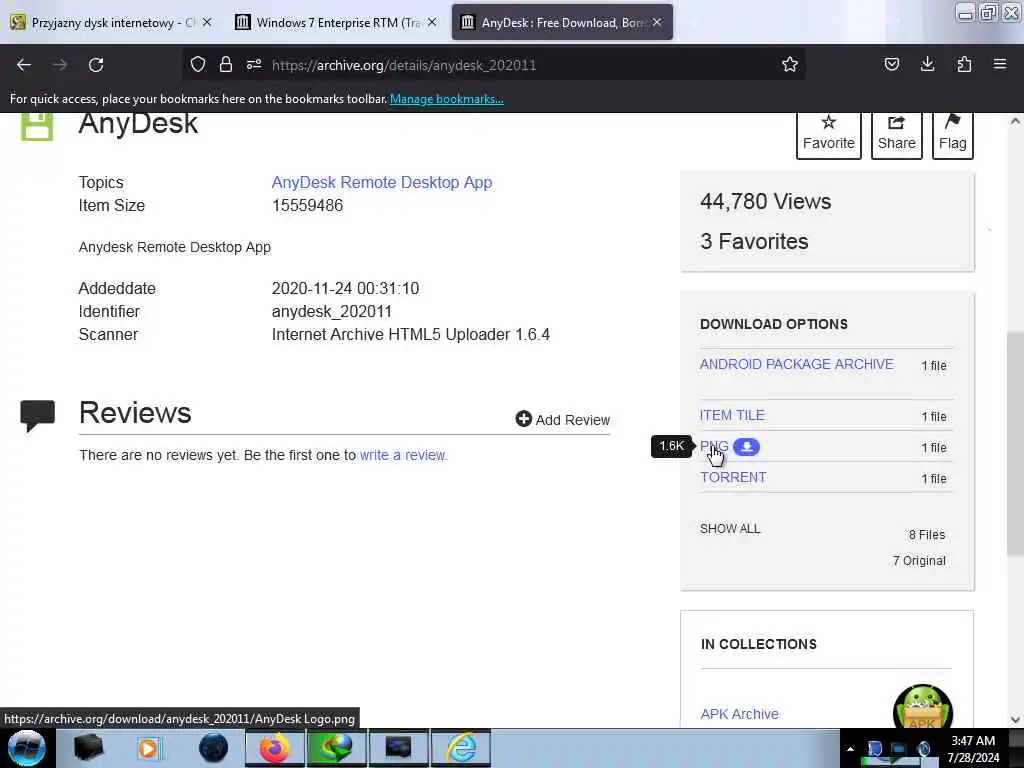This screenshot has height=768, width=1024.
Task: Open the Save to Pocket icon
Action: click(891, 64)
